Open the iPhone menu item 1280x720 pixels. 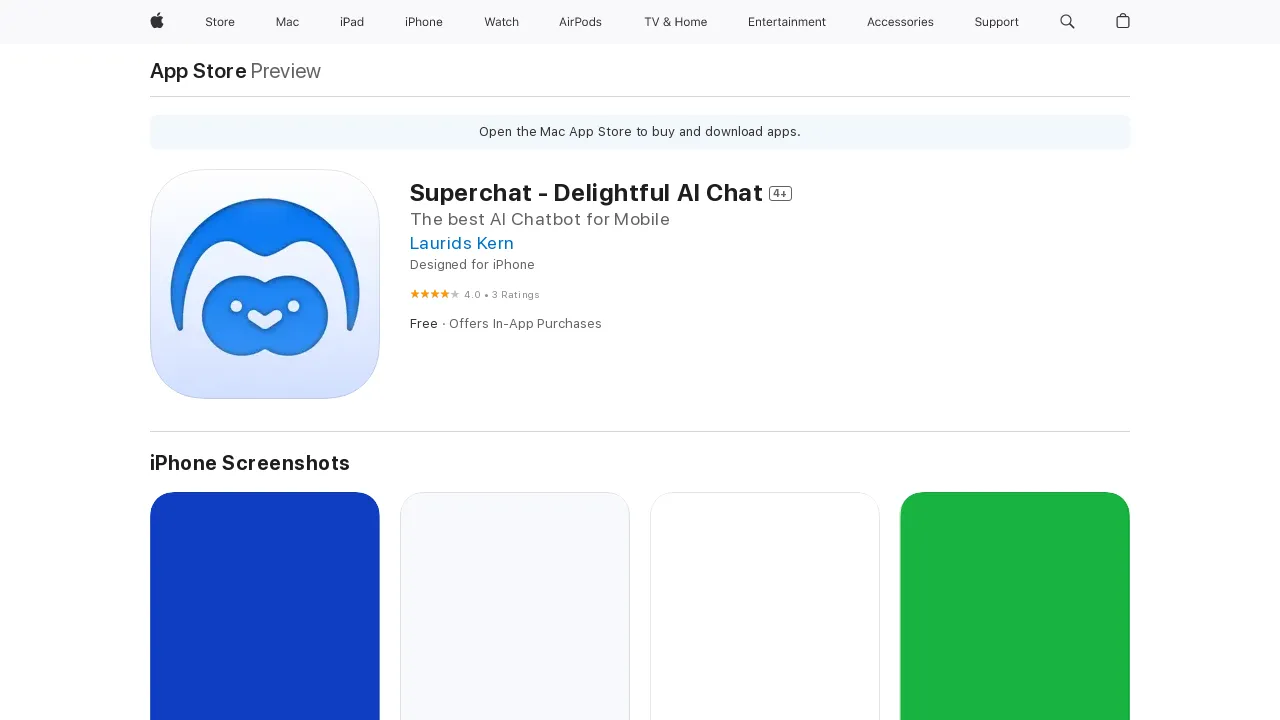tap(423, 21)
